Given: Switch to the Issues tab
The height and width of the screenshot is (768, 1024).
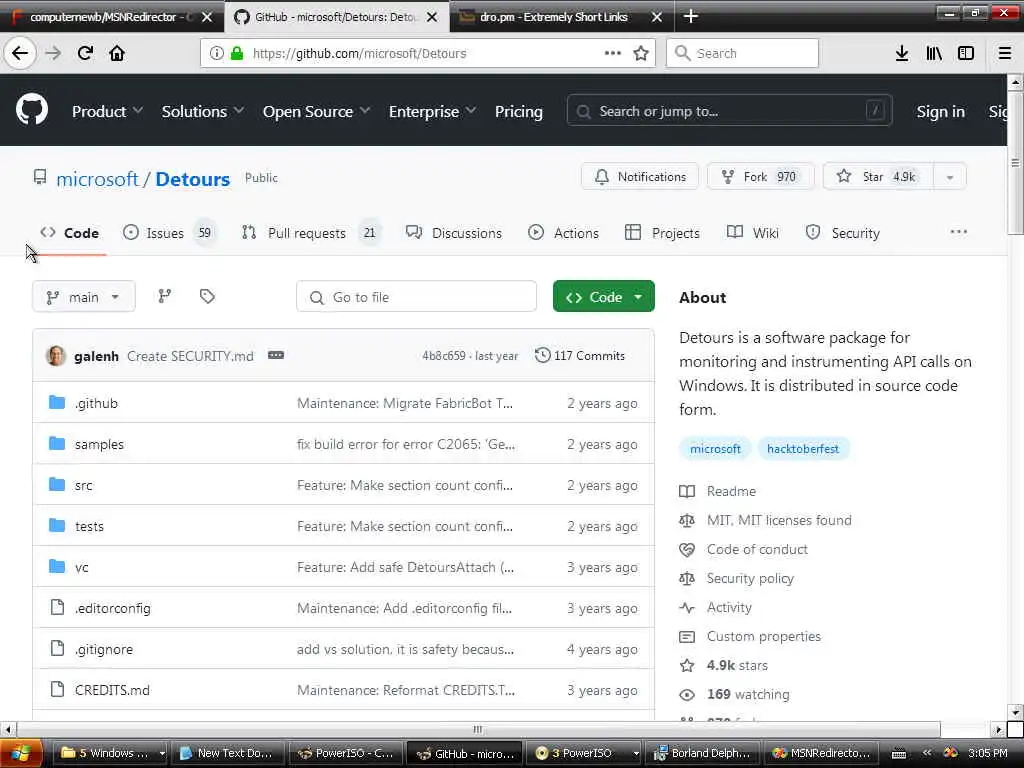Looking at the screenshot, I should tap(170, 232).
